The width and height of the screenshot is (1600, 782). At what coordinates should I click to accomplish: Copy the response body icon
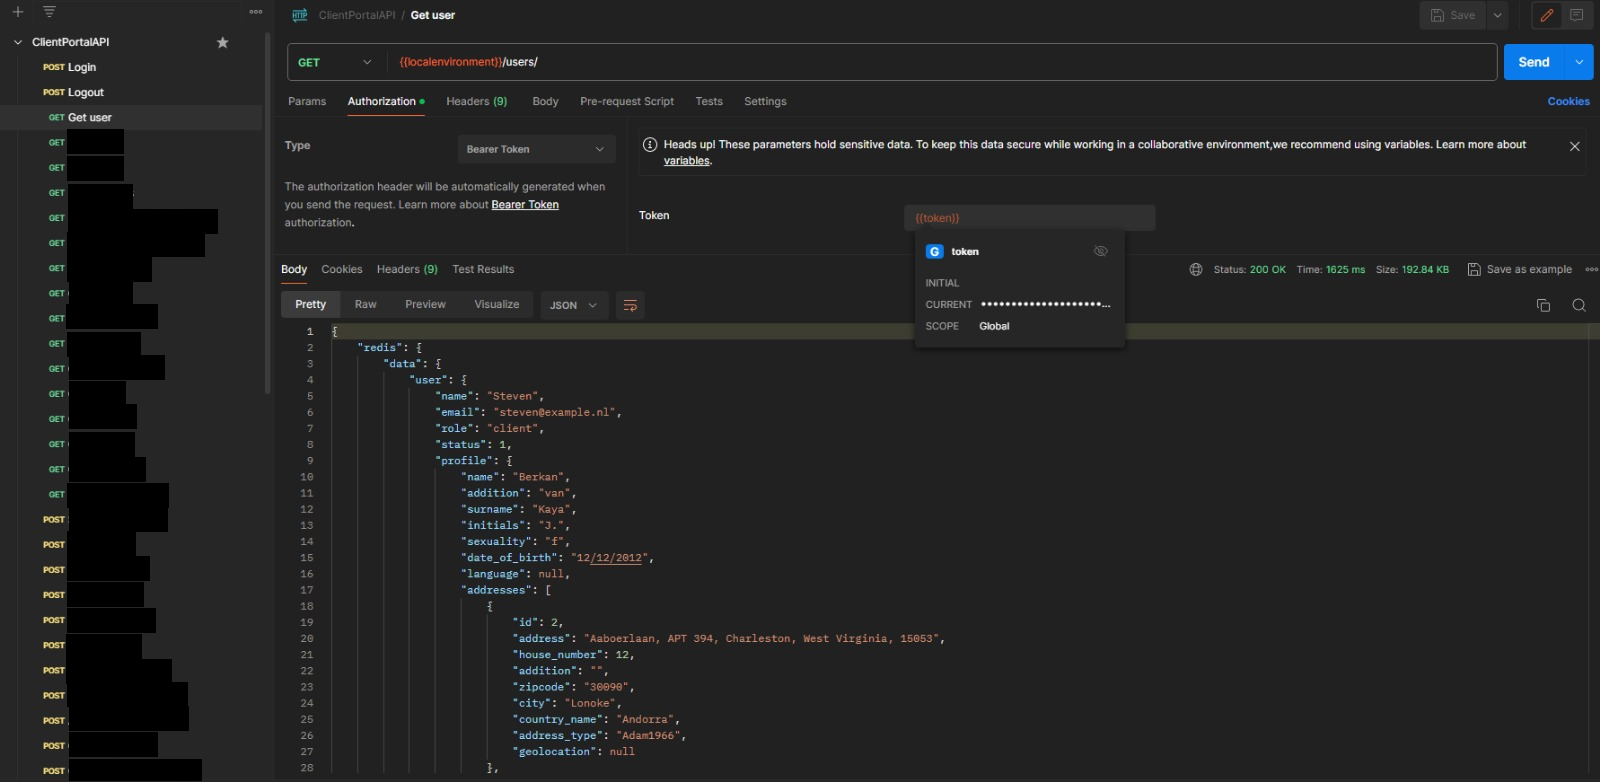(1543, 305)
